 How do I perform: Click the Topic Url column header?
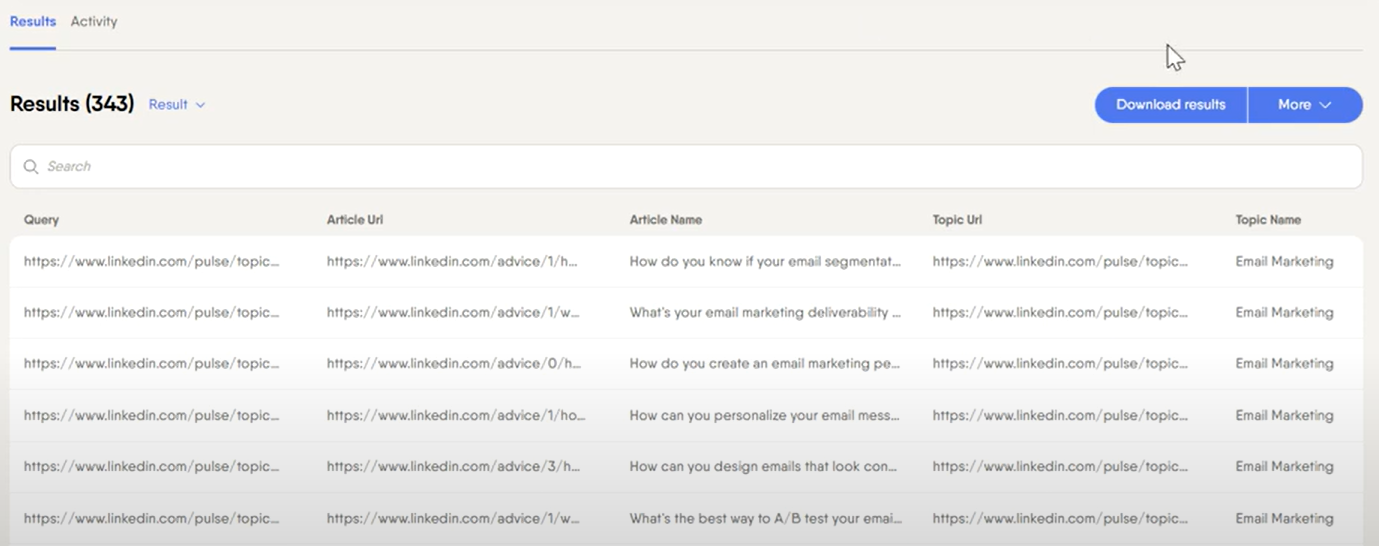point(958,219)
